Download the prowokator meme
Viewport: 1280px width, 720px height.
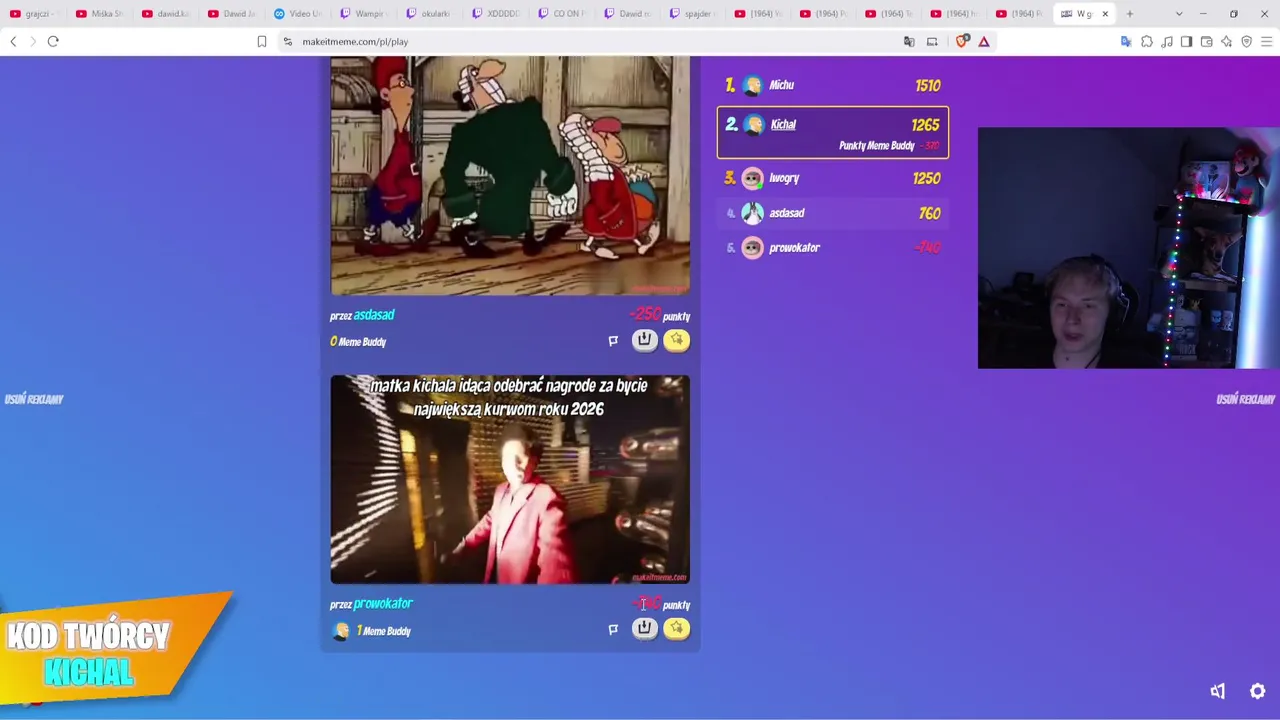point(645,628)
